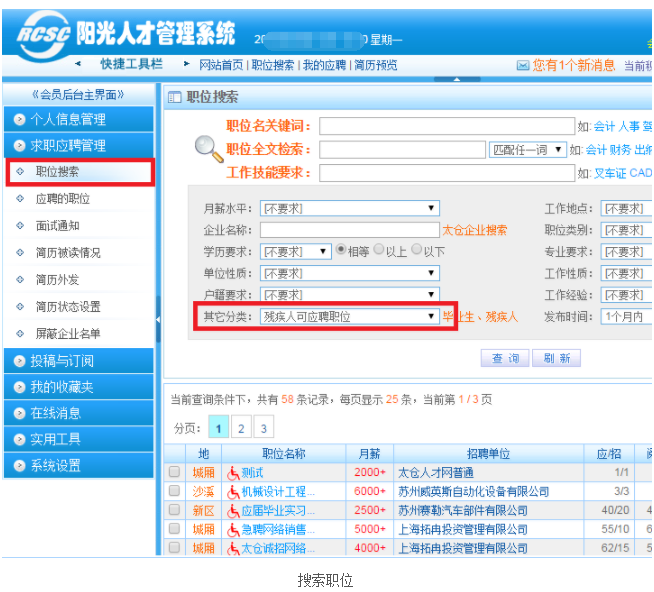Check the box for 应届毕业实习 row
Screen dimensions: 654x592
click(174, 510)
